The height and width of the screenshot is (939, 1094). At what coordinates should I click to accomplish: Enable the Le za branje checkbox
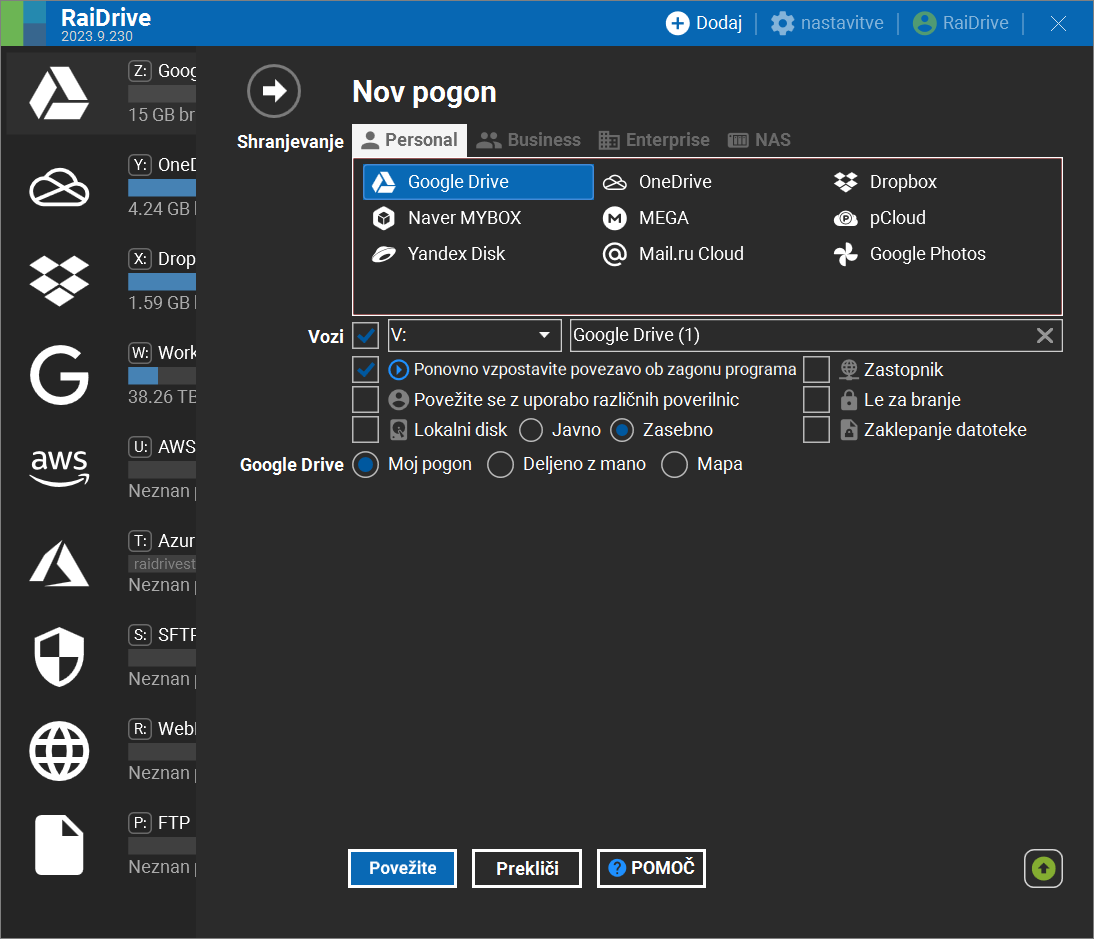816,400
